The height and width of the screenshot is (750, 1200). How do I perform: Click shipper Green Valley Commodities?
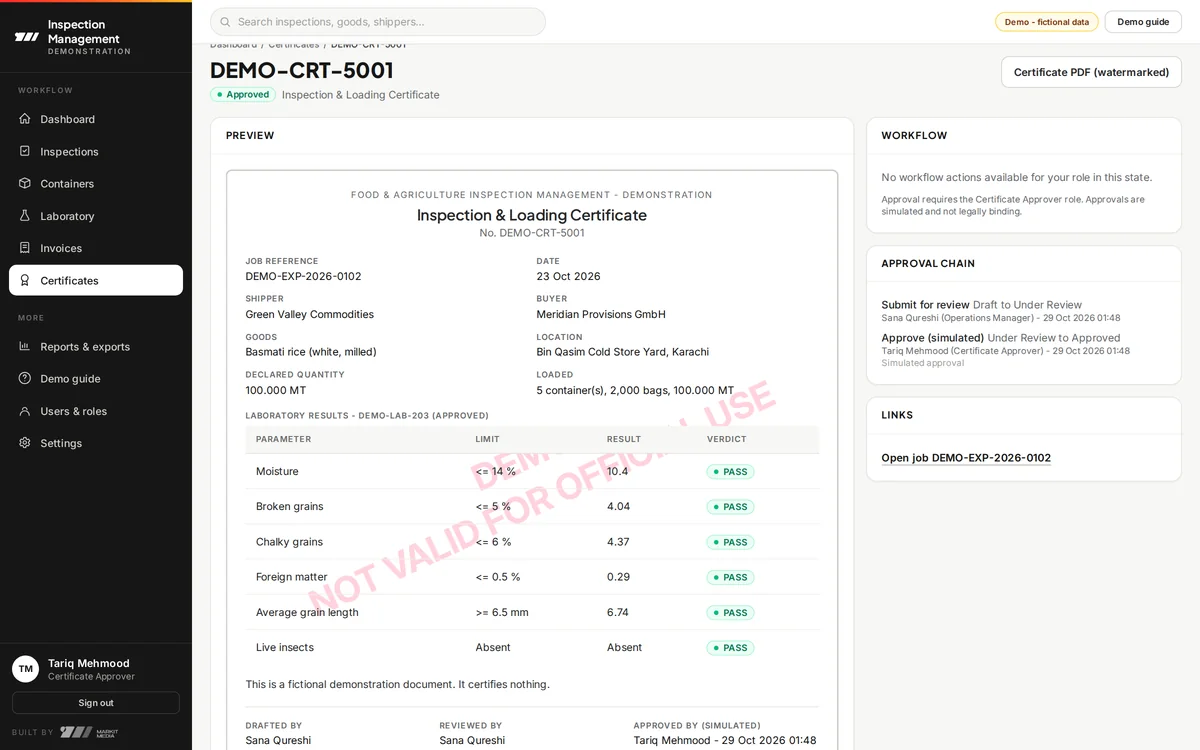[309, 314]
